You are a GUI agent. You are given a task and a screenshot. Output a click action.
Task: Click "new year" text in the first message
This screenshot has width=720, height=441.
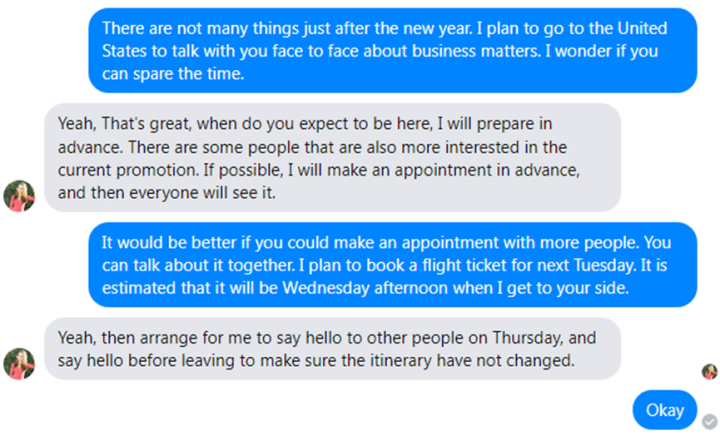pos(437,28)
